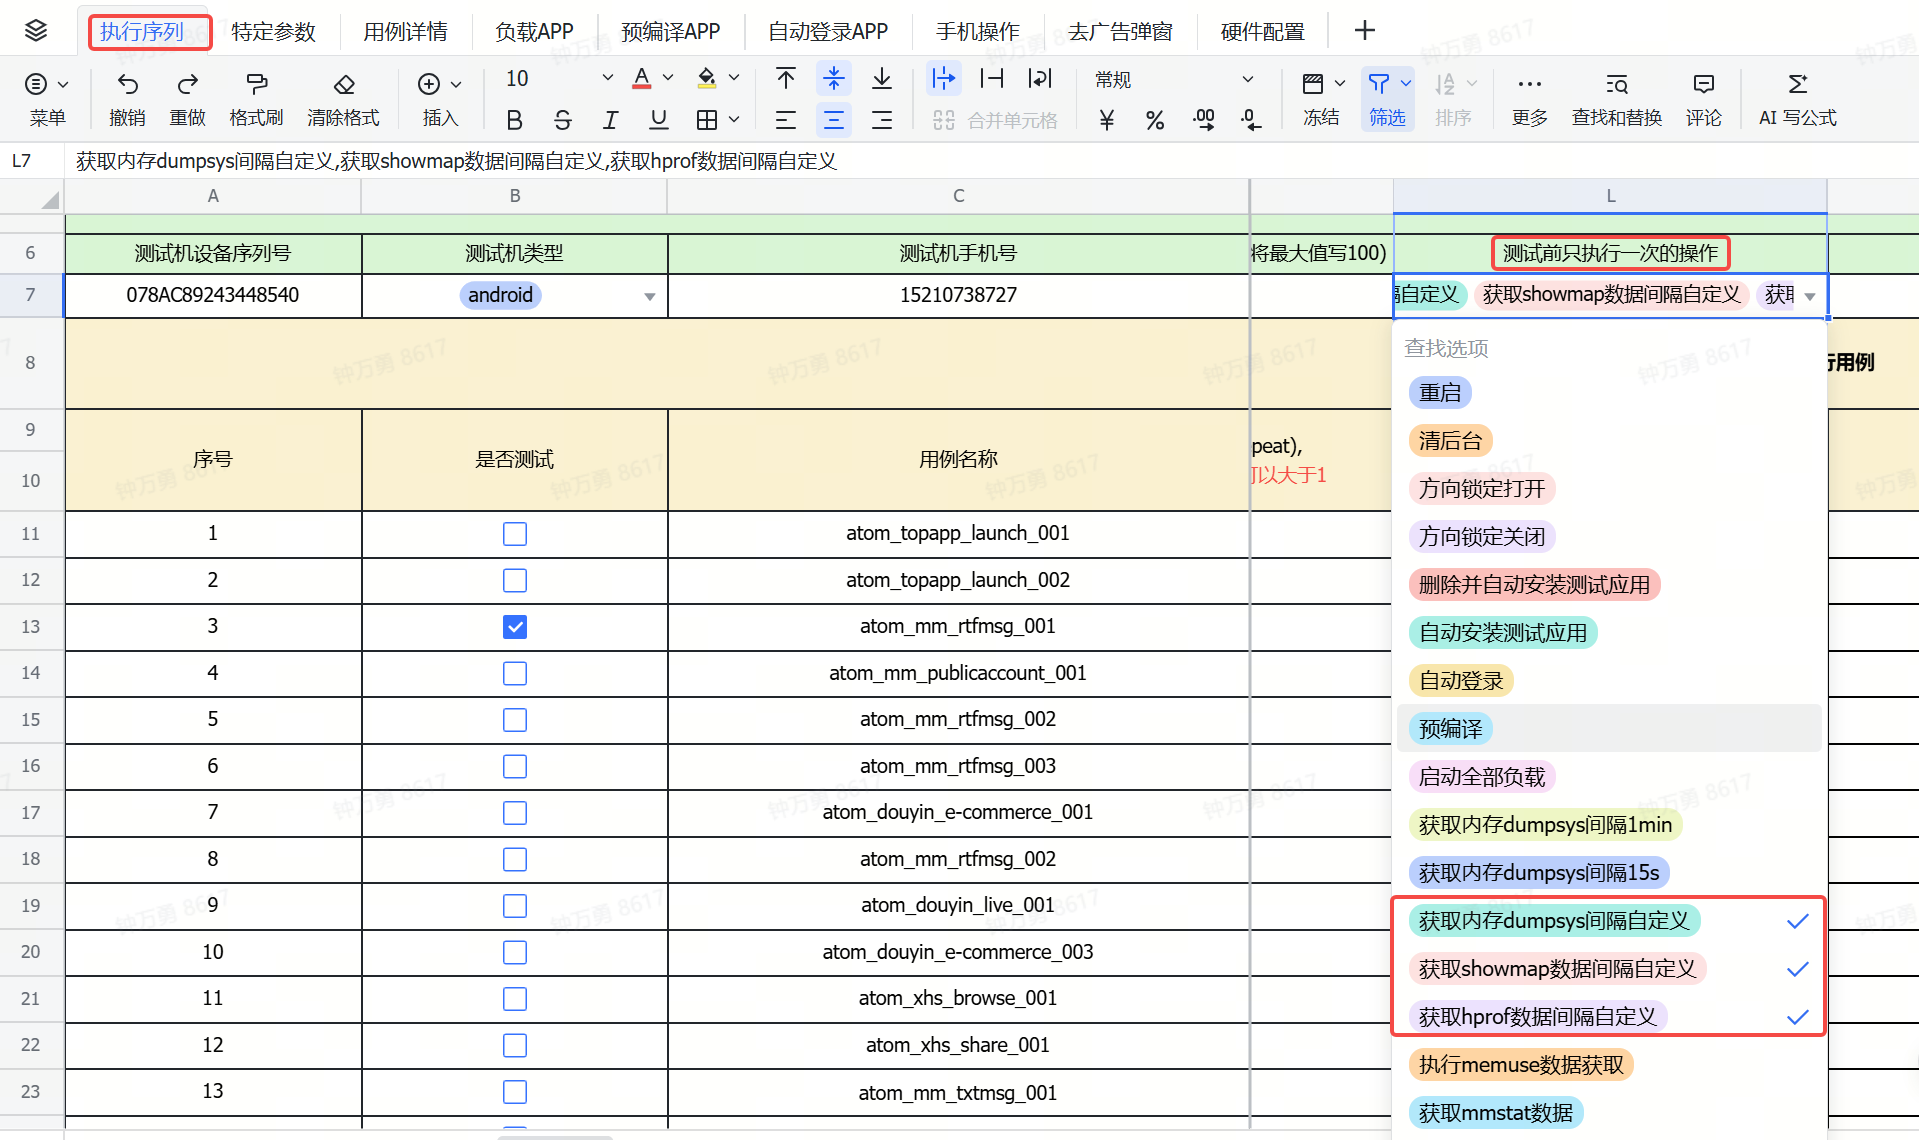Open Comments (评论) panel

click(x=1703, y=98)
